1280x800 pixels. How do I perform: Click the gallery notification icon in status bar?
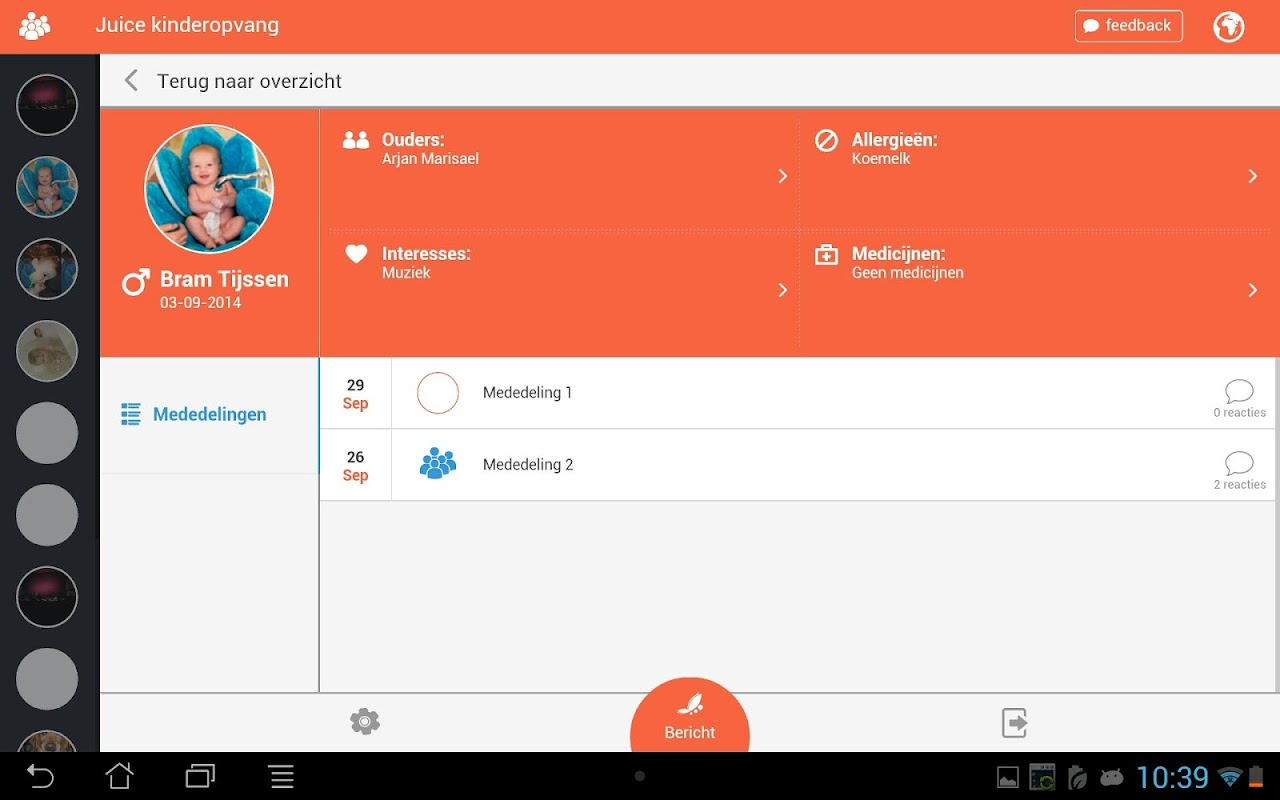point(1008,777)
